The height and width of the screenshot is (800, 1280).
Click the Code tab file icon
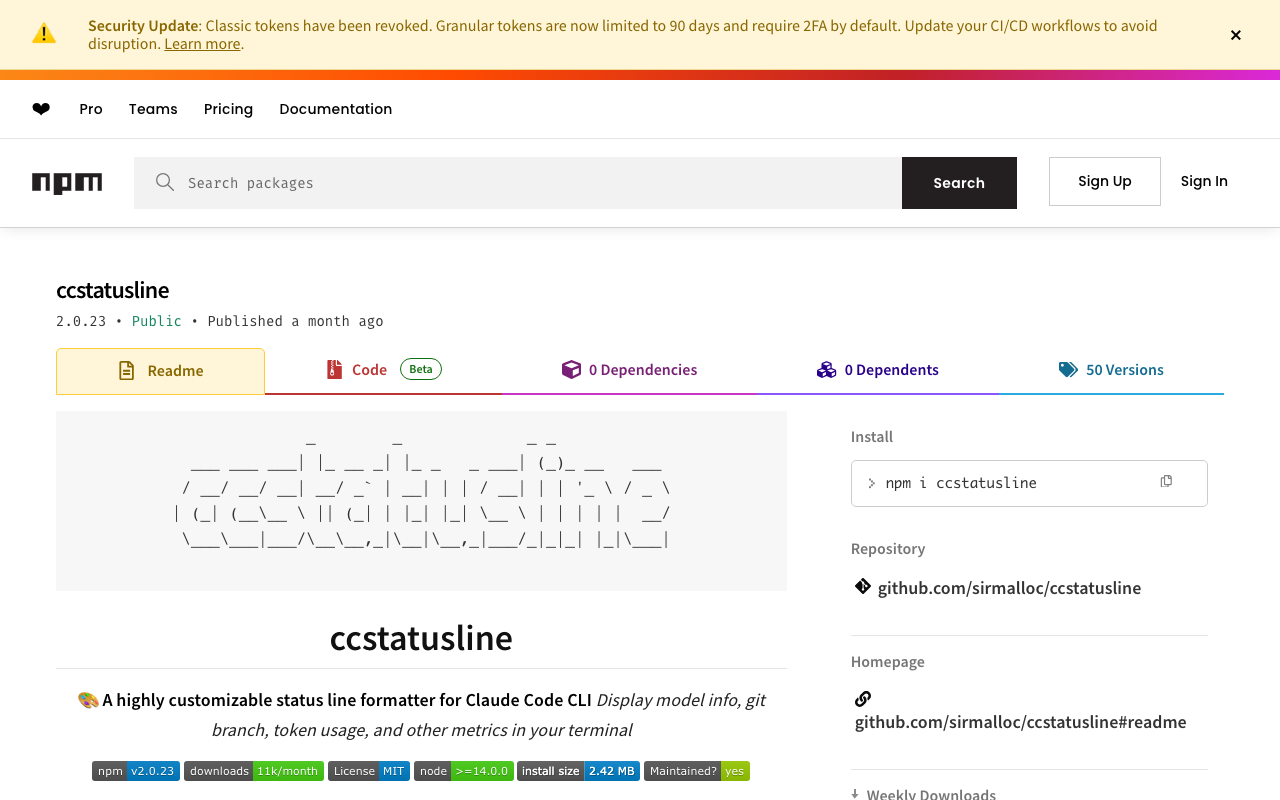pos(334,370)
